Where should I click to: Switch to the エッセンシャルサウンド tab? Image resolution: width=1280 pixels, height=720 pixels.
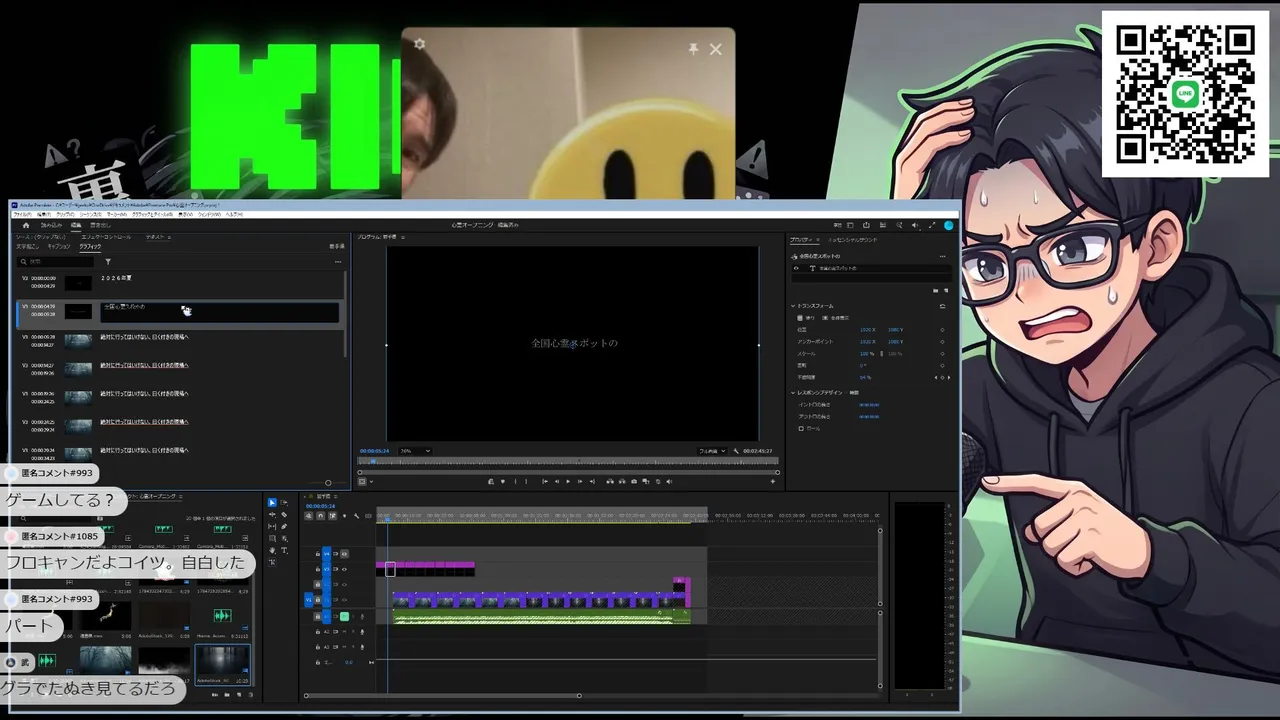(853, 240)
